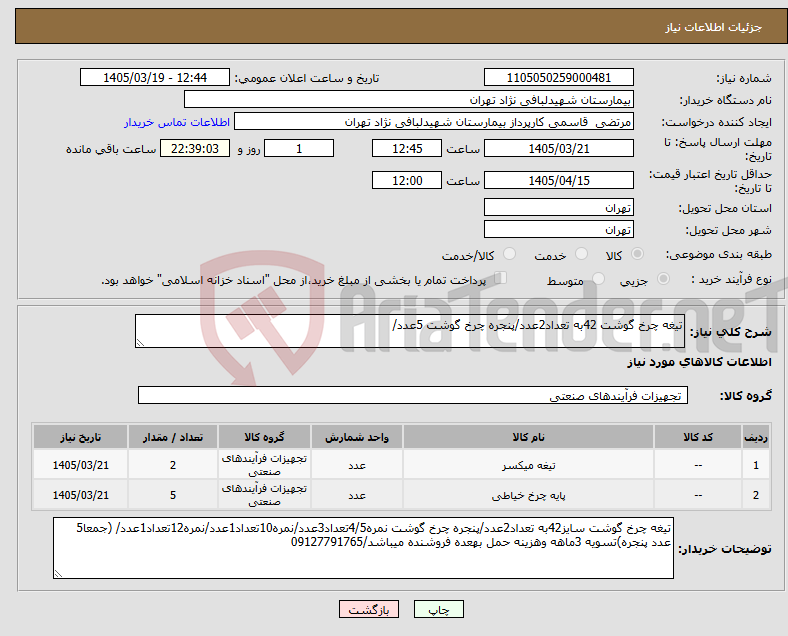This screenshot has height=636, width=788.
Task: Click the تیغه میکسر item cell
Action: click(x=528, y=465)
